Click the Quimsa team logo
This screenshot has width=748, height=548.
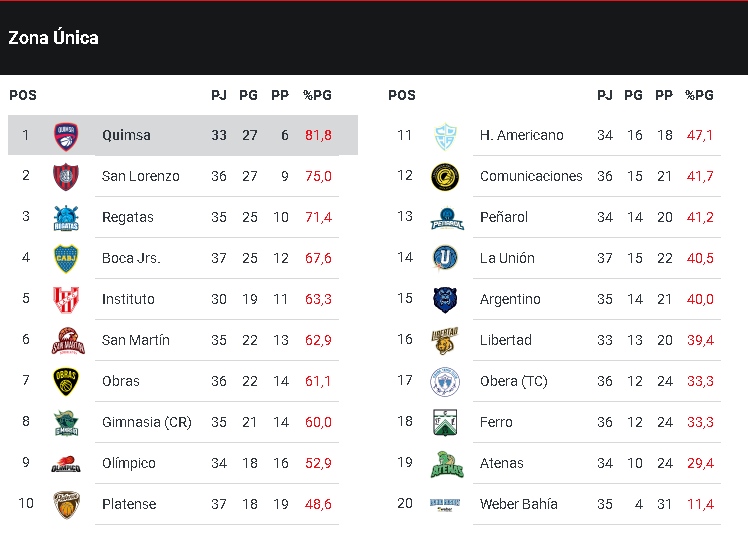click(x=66, y=135)
